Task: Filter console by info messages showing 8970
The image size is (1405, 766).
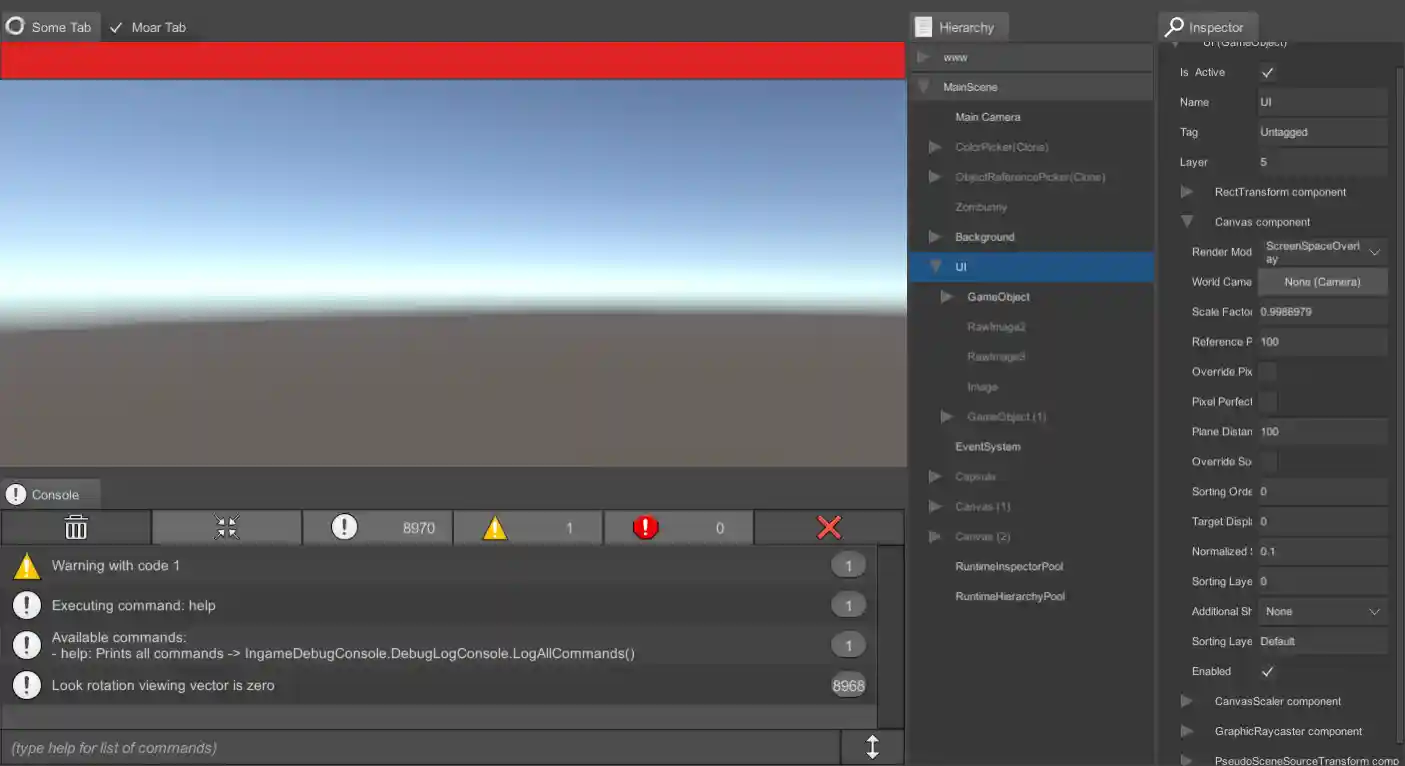Action: [378, 527]
